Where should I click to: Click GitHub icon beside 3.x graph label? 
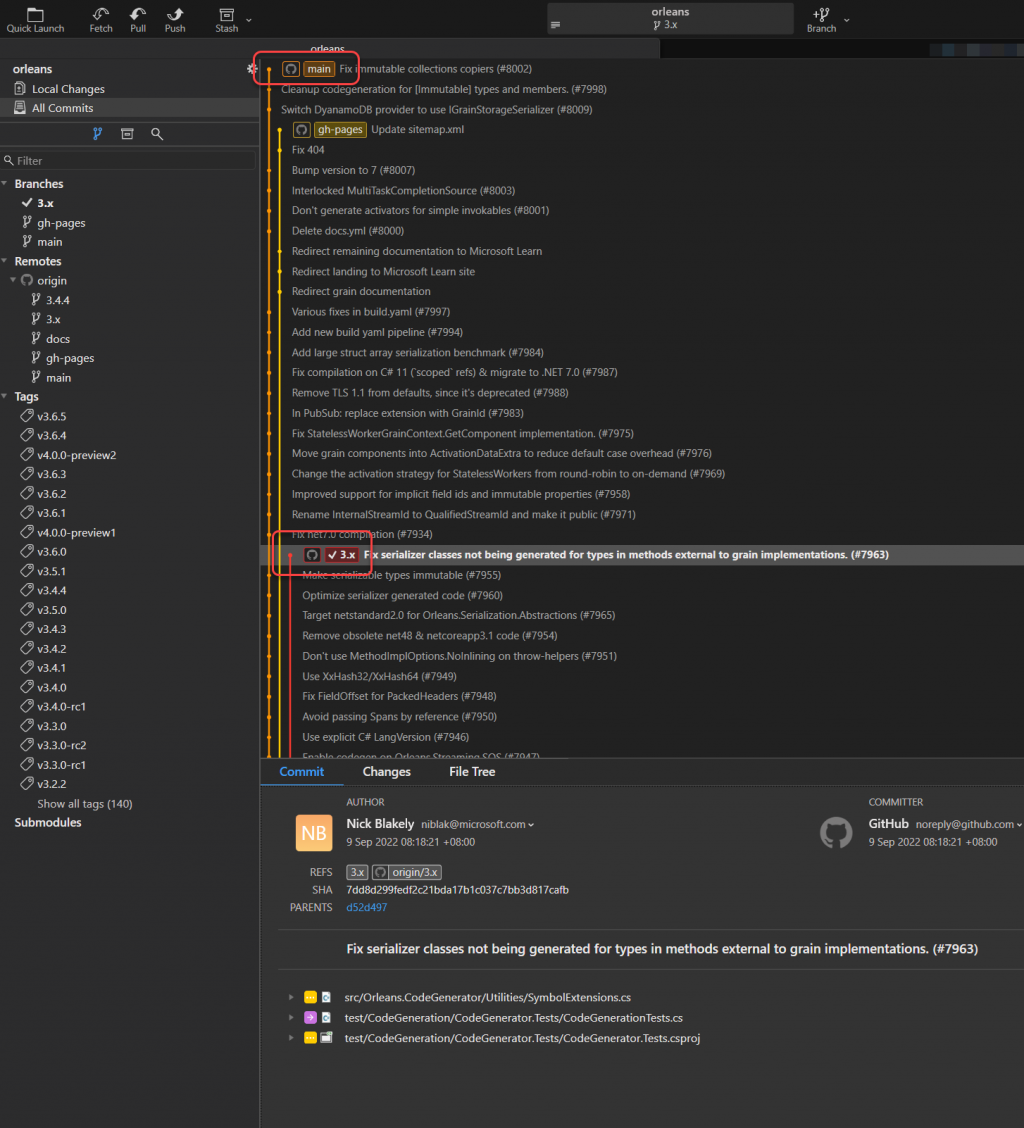point(312,555)
